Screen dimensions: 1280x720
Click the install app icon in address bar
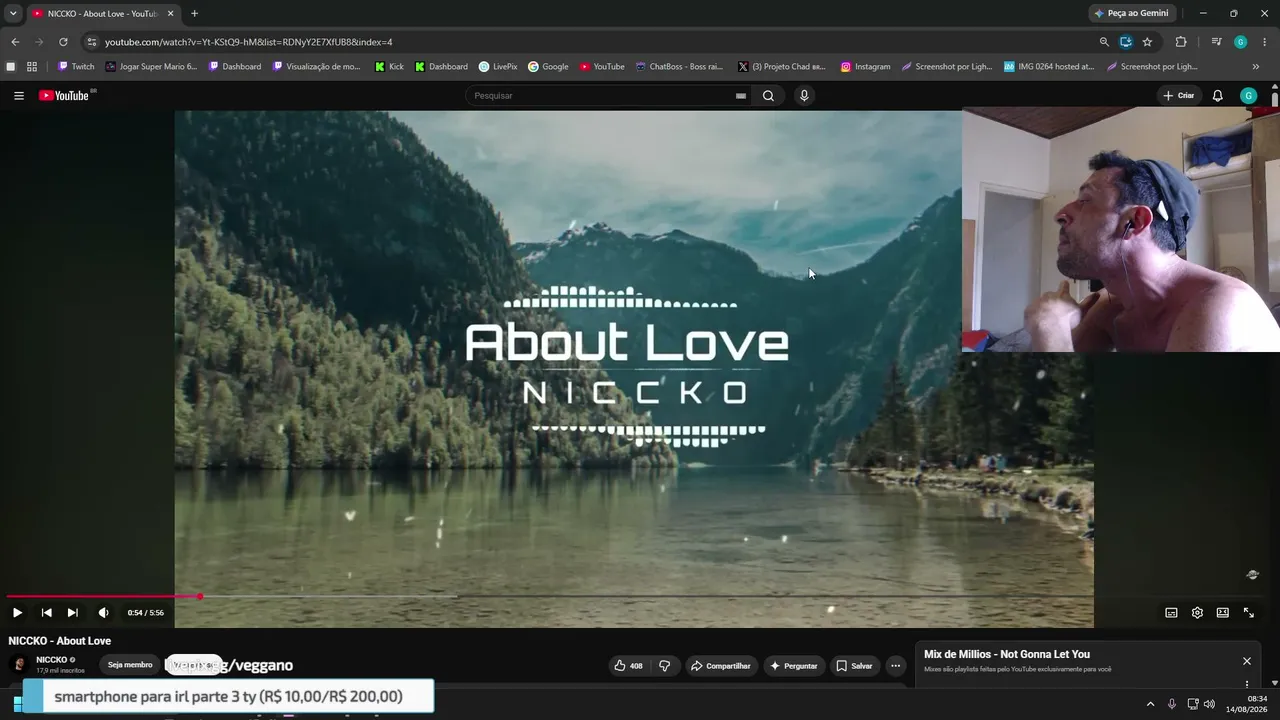(1126, 42)
